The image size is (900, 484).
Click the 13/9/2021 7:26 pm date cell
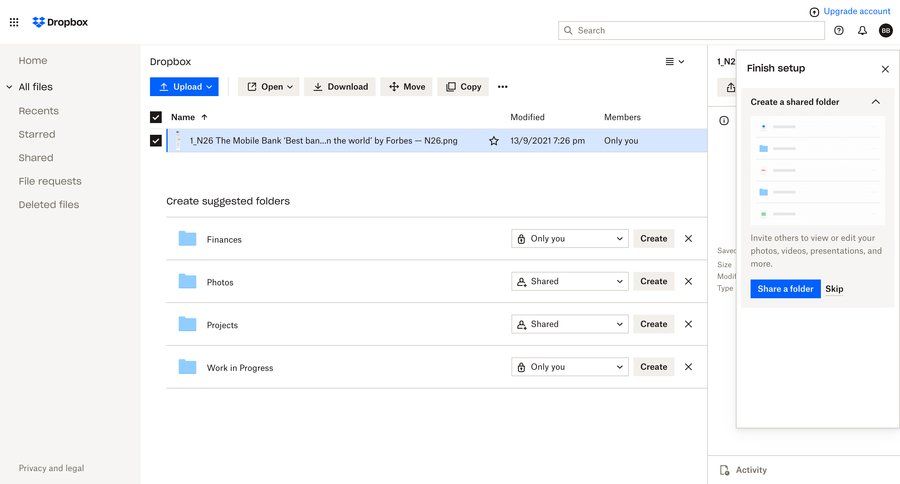pyautogui.click(x=548, y=141)
